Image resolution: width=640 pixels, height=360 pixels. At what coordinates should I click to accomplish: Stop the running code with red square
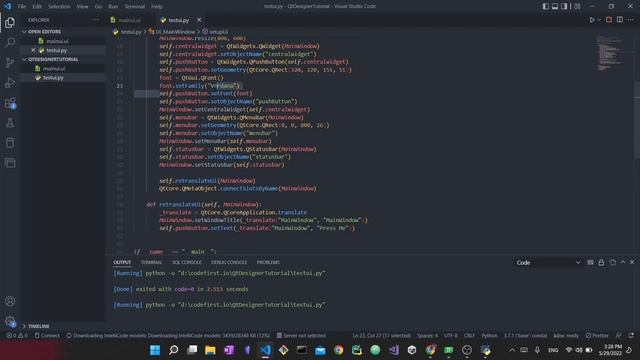pyautogui.click(x=609, y=20)
